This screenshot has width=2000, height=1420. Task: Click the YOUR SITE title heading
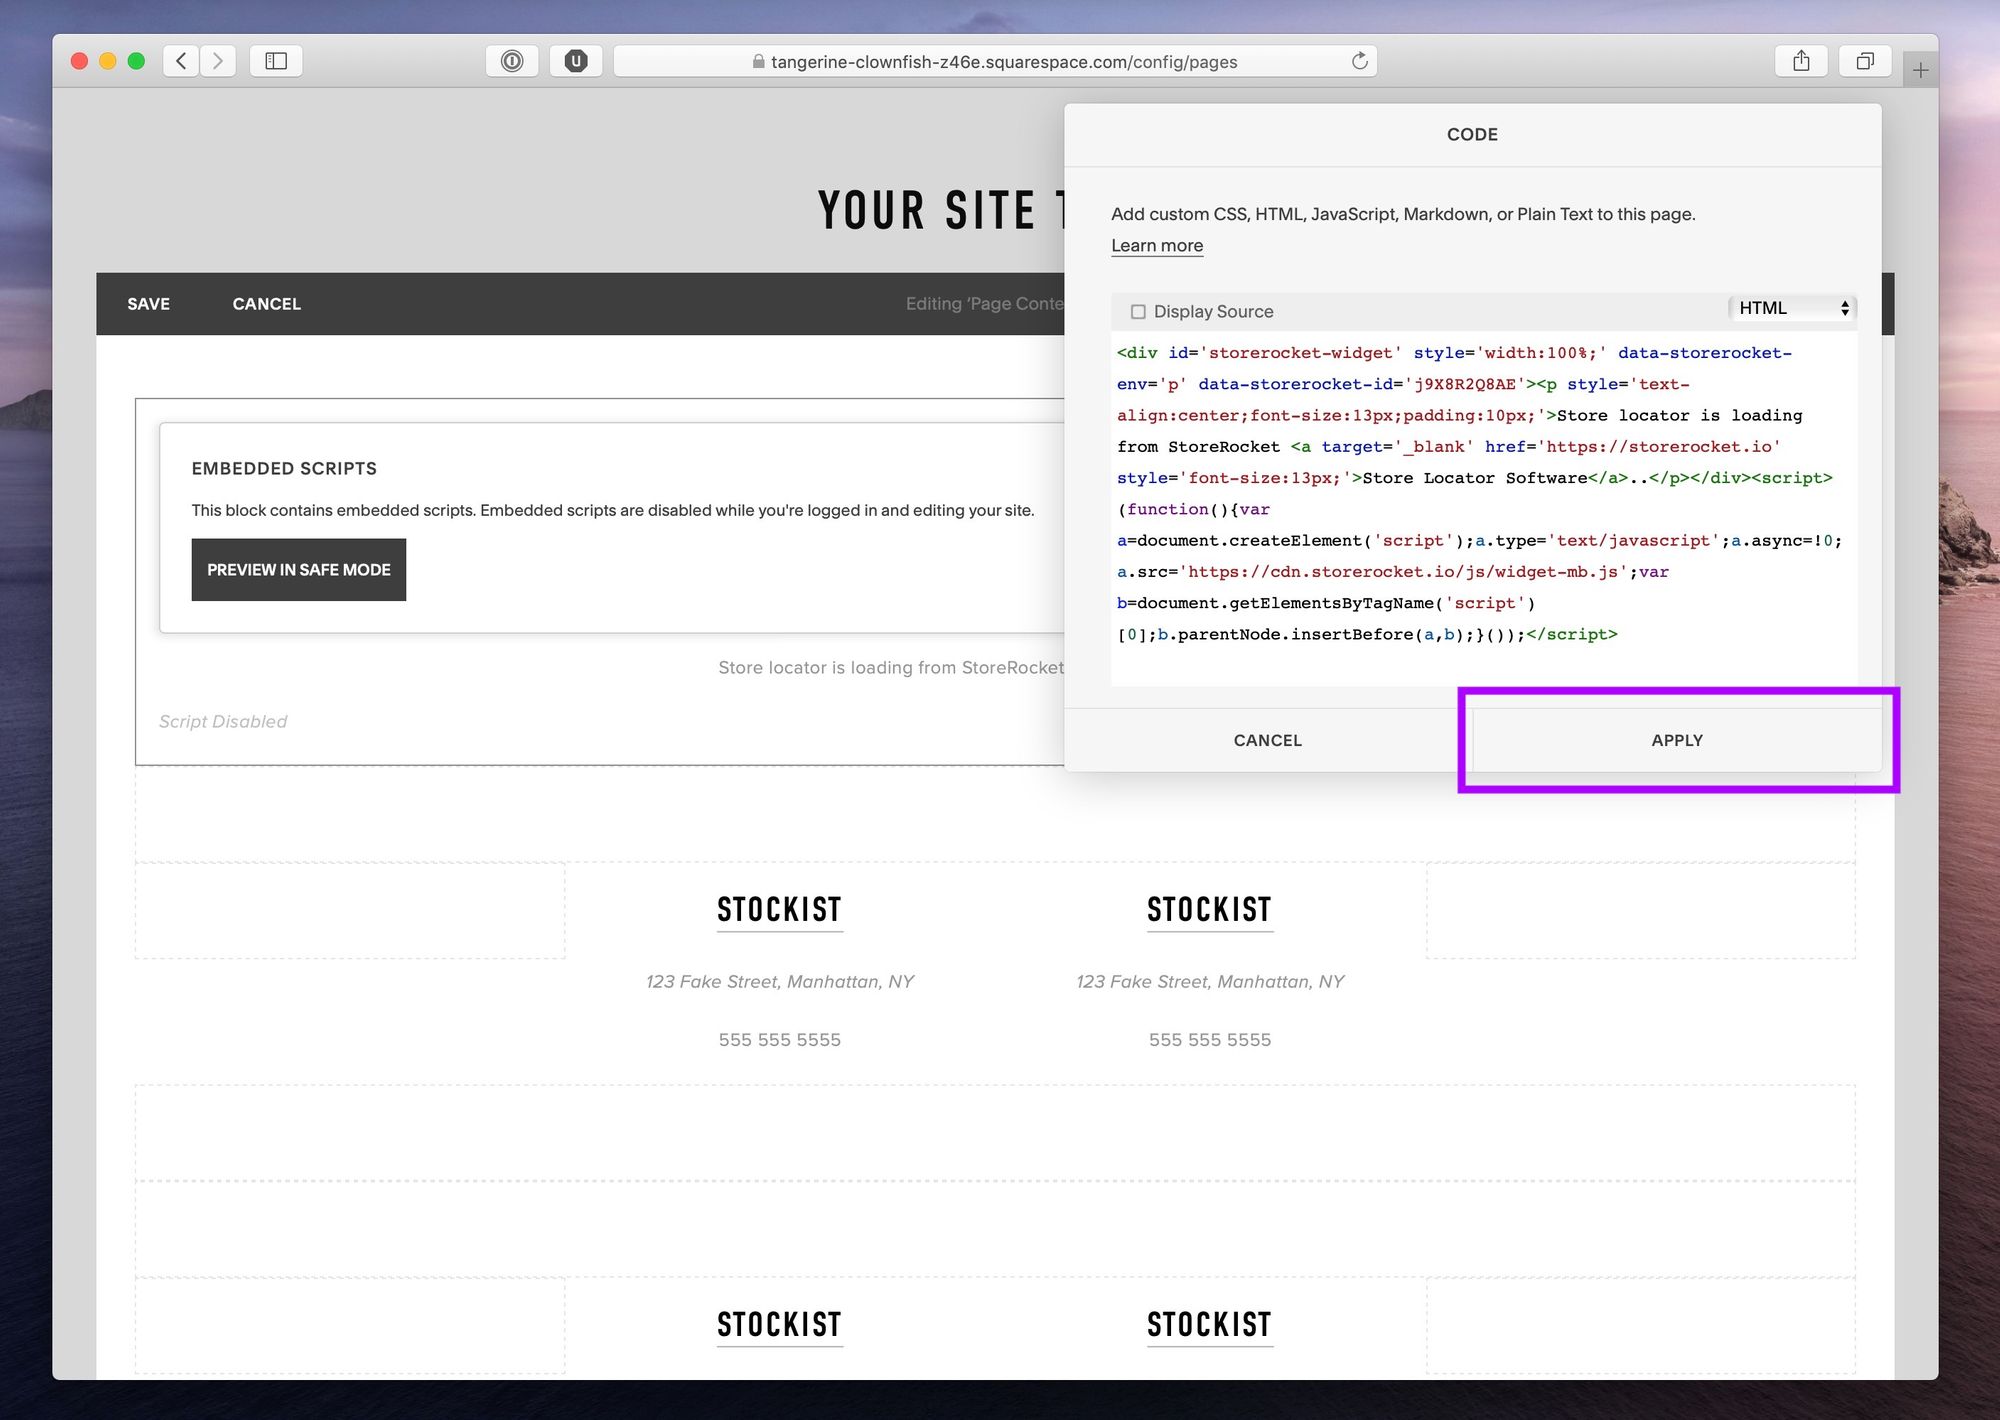coord(940,211)
